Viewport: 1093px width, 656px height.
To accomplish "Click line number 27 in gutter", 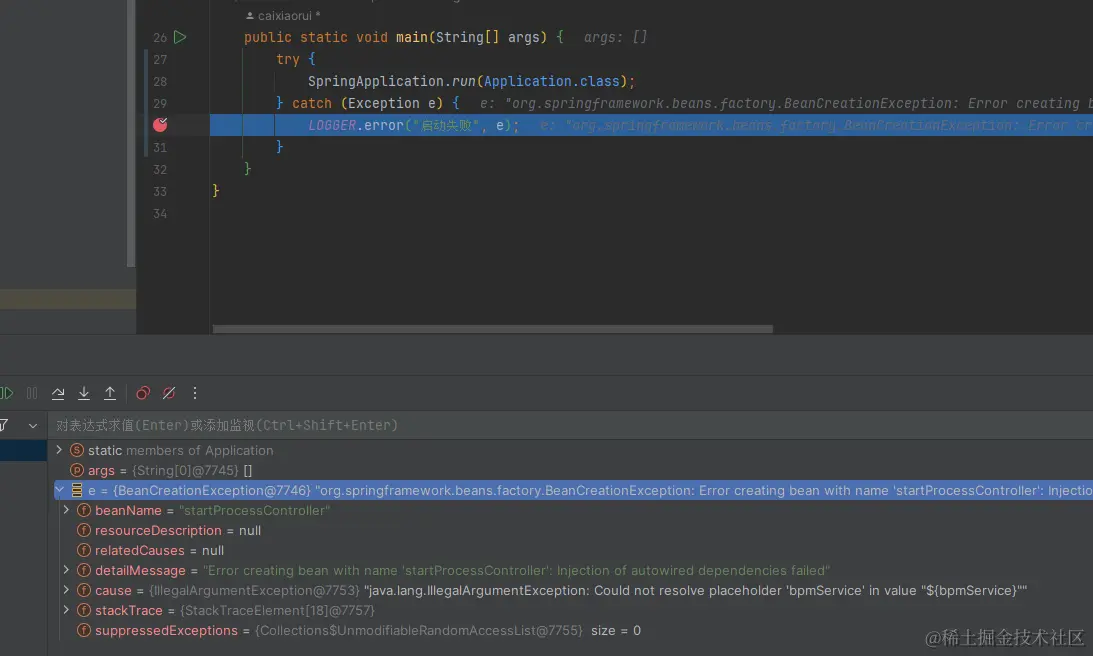I will pos(160,59).
